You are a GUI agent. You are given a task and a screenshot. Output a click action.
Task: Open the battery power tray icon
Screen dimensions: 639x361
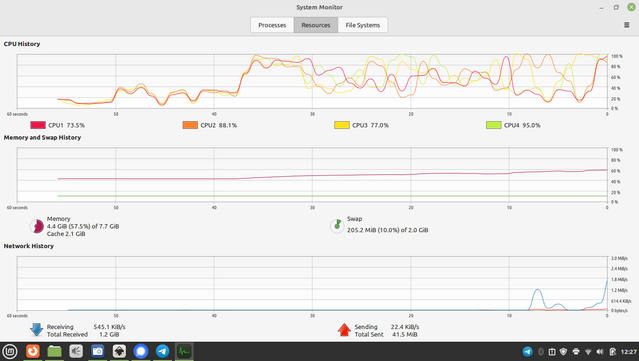[612, 352]
